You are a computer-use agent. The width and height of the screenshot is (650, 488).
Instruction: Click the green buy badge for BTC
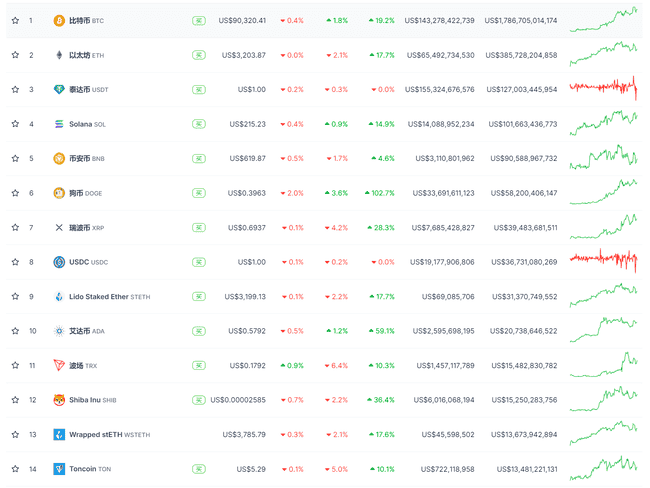pyautogui.click(x=199, y=20)
